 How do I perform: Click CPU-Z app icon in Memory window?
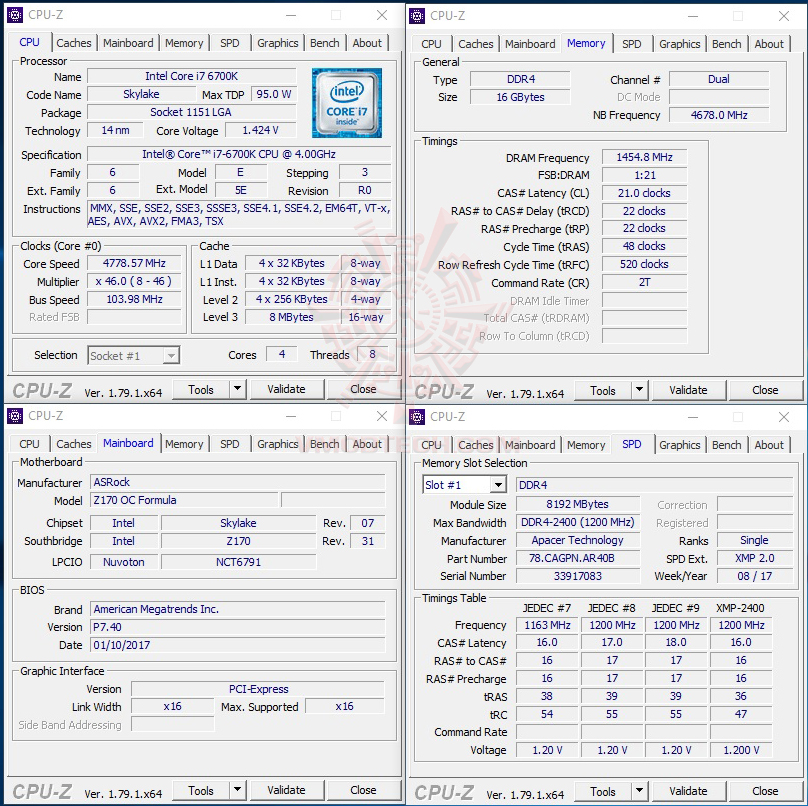[x=417, y=16]
